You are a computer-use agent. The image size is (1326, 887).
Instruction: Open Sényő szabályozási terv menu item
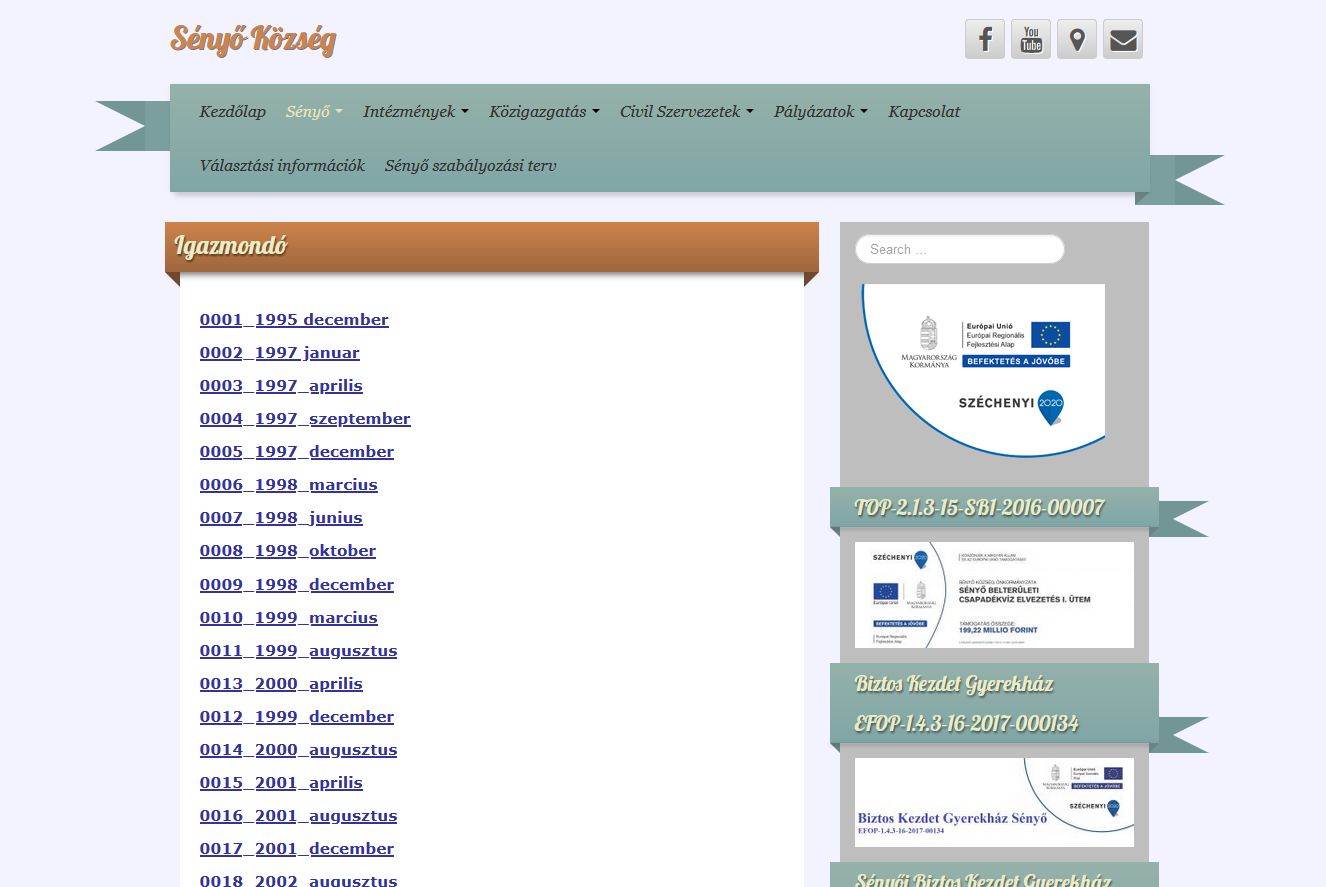[x=471, y=165]
